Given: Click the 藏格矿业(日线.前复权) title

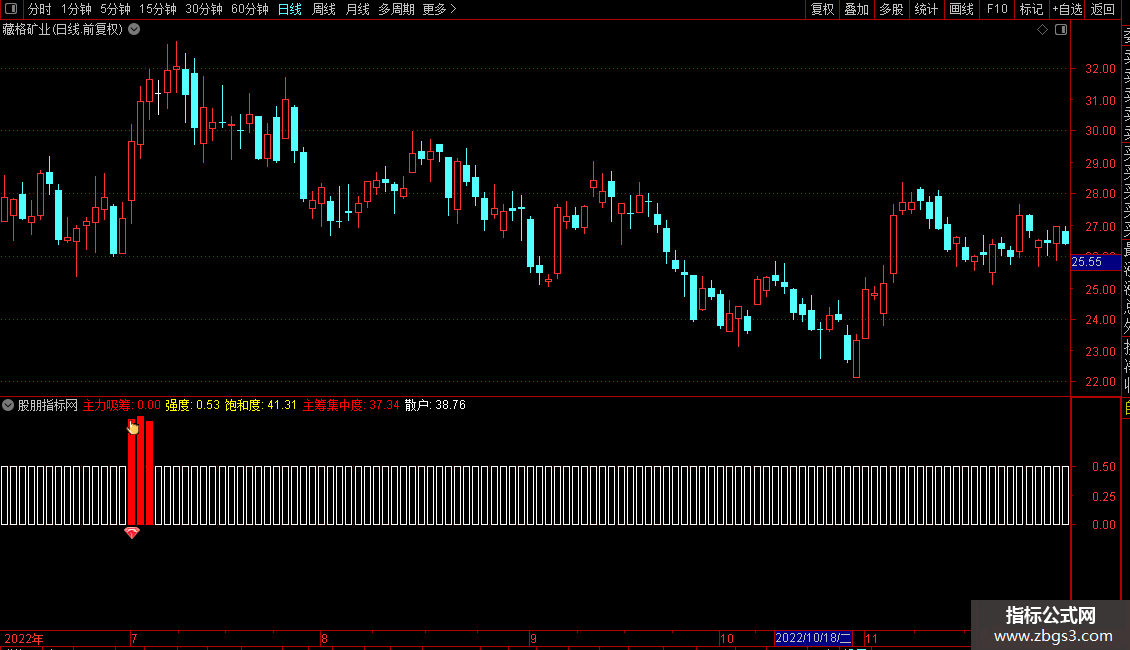Looking at the screenshot, I should click(x=63, y=30).
